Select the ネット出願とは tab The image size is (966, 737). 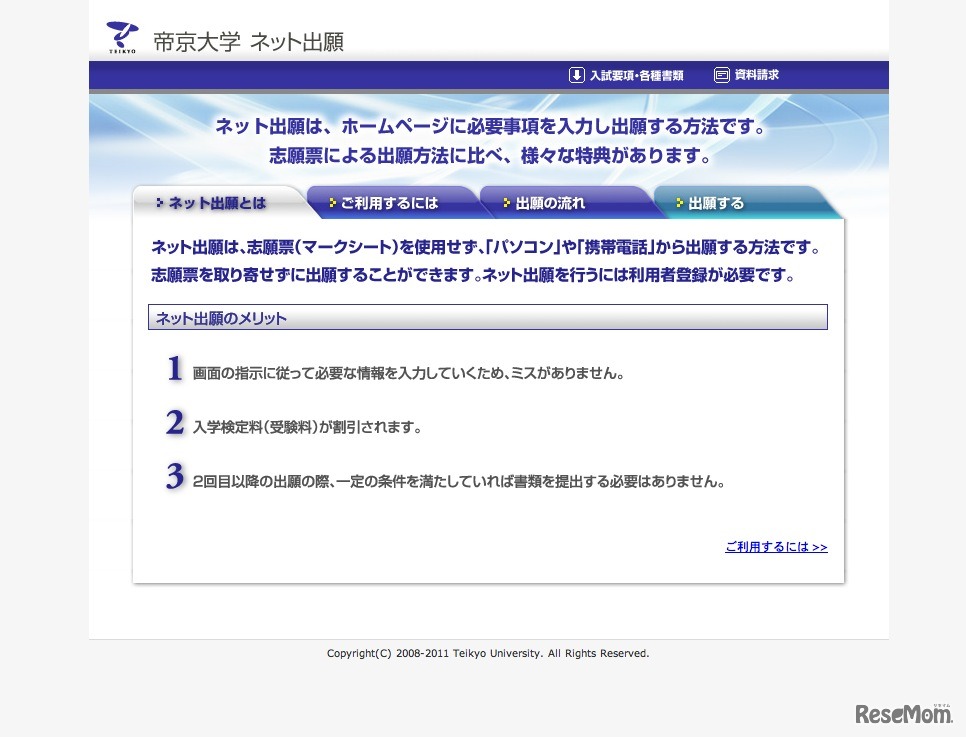point(217,203)
